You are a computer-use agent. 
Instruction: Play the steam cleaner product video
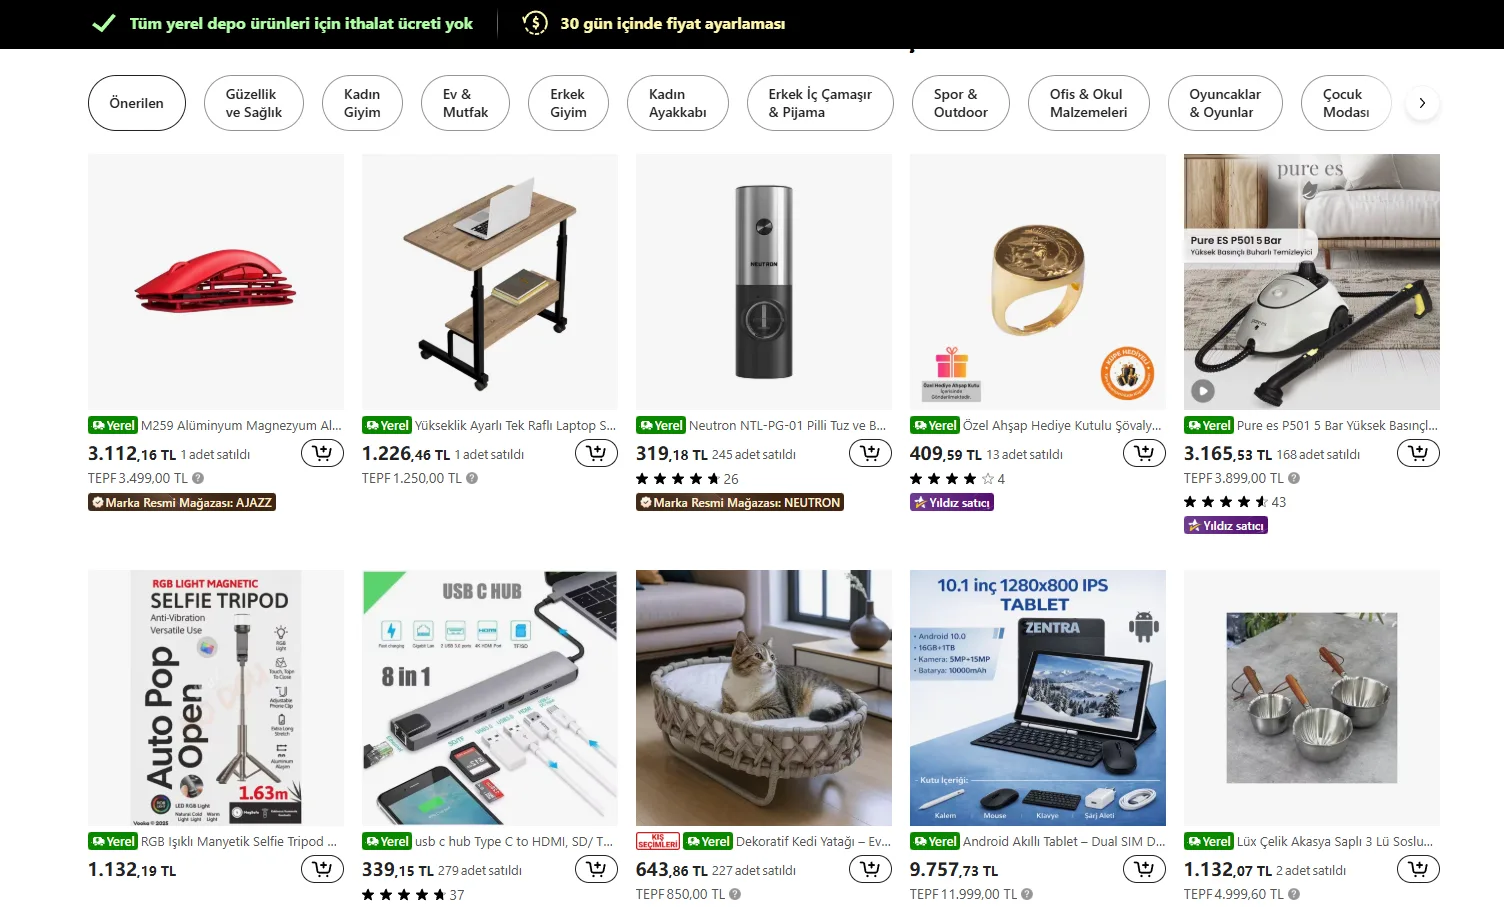pyautogui.click(x=1203, y=391)
